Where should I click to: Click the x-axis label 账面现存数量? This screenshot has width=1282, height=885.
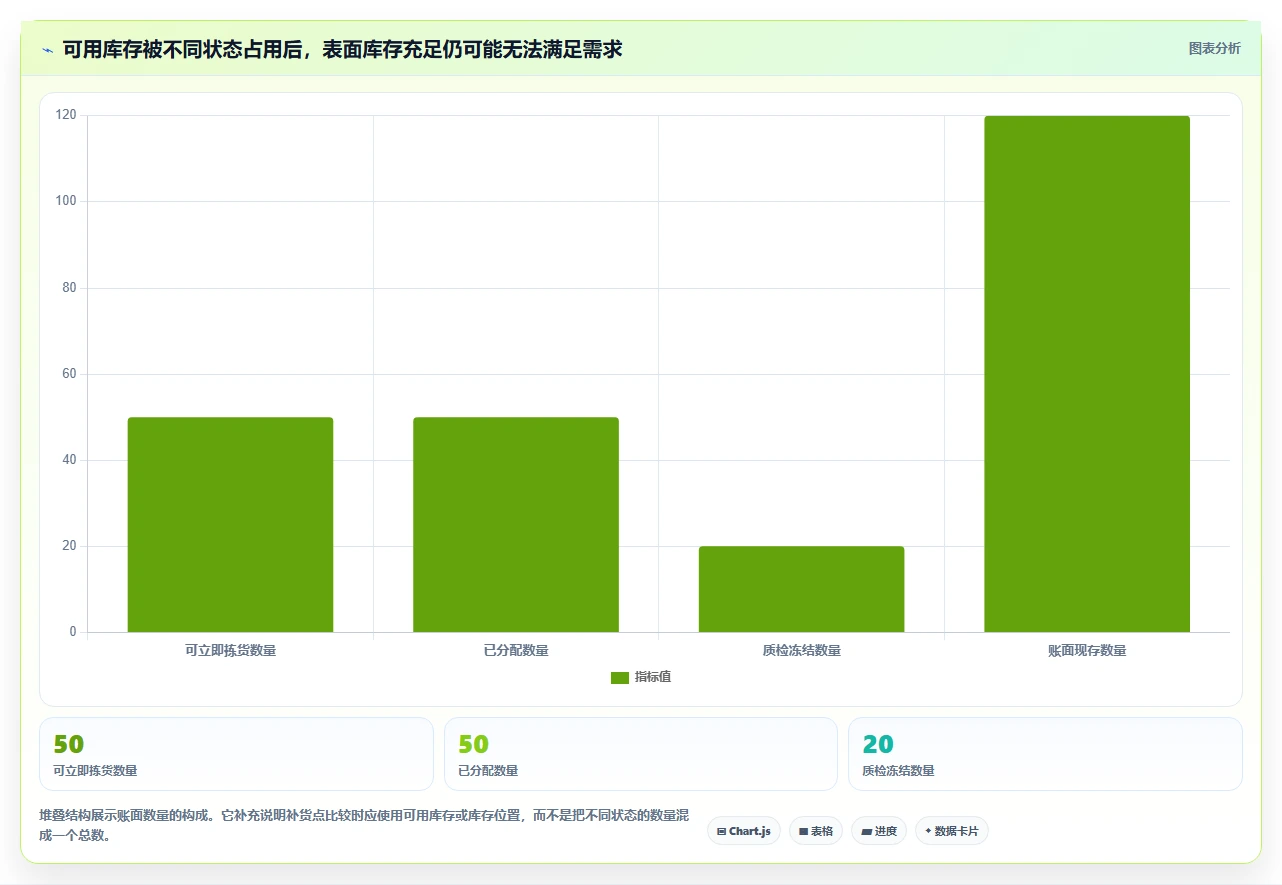point(1087,651)
